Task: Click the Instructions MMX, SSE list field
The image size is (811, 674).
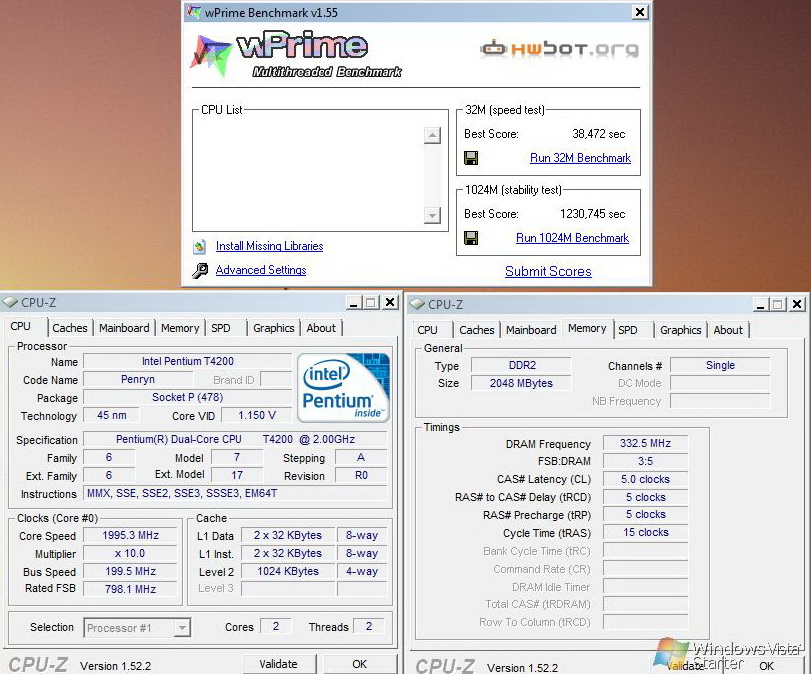Action: click(235, 493)
